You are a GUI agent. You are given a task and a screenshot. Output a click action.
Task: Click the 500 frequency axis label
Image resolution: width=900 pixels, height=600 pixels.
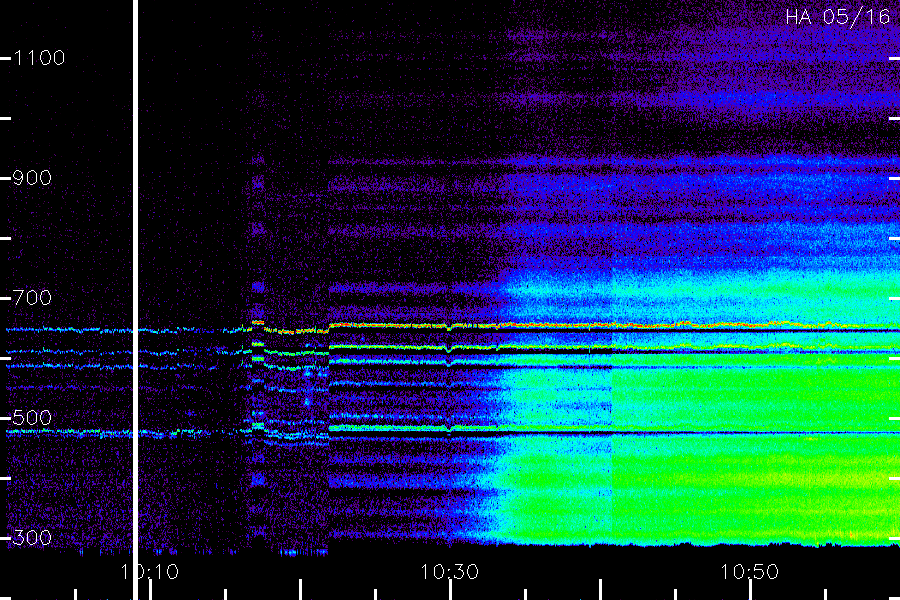click(32, 418)
